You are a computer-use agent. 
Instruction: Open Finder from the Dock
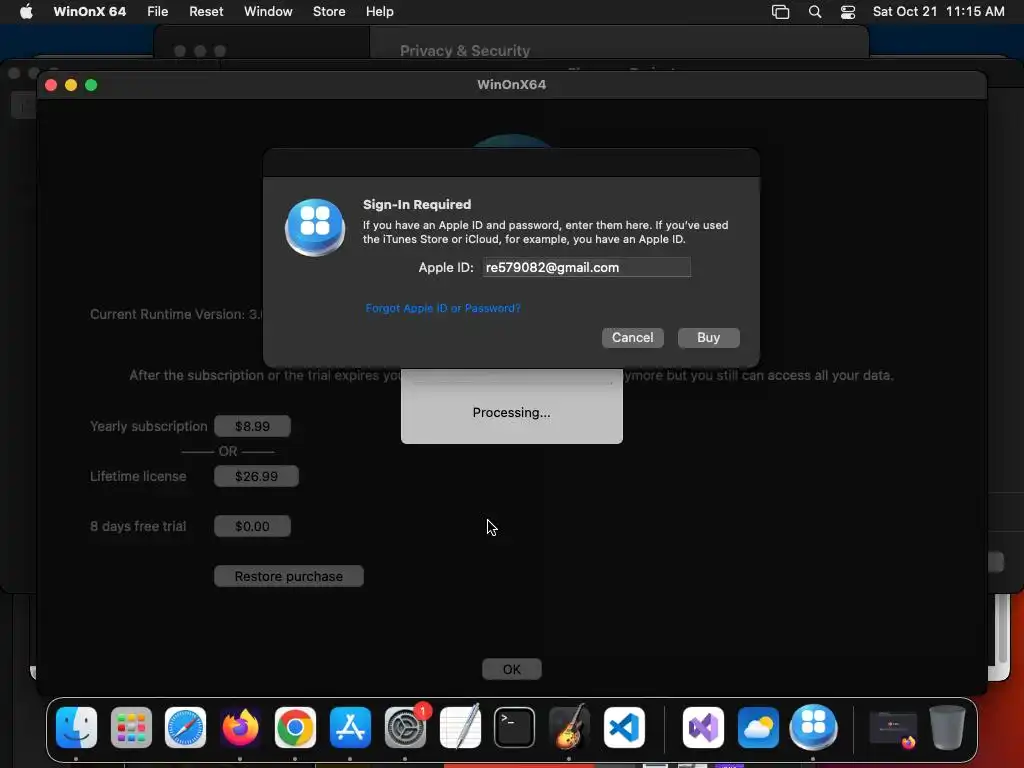coord(76,727)
